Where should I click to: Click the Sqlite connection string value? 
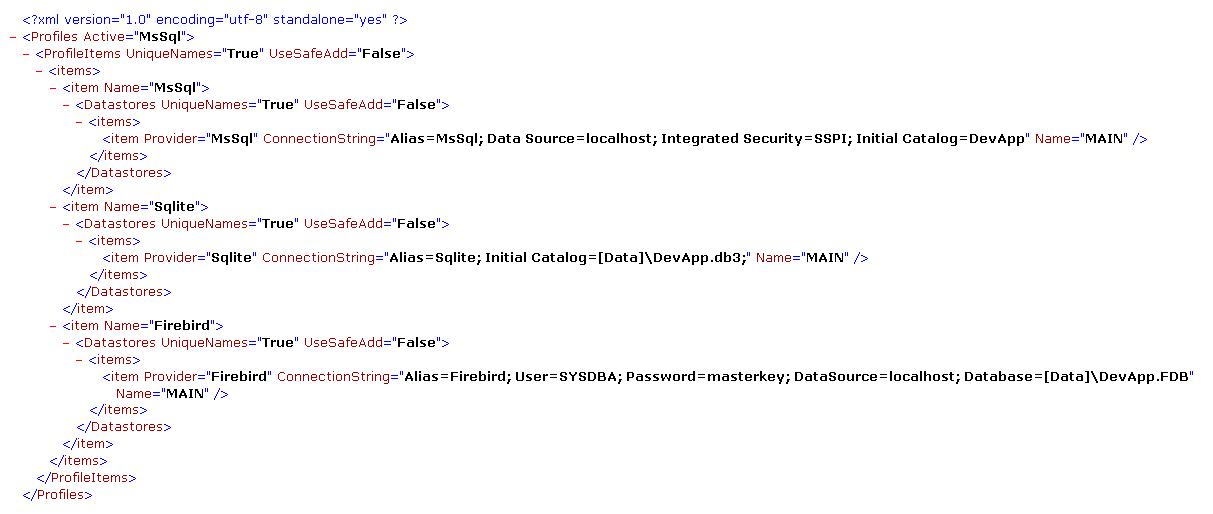point(568,258)
